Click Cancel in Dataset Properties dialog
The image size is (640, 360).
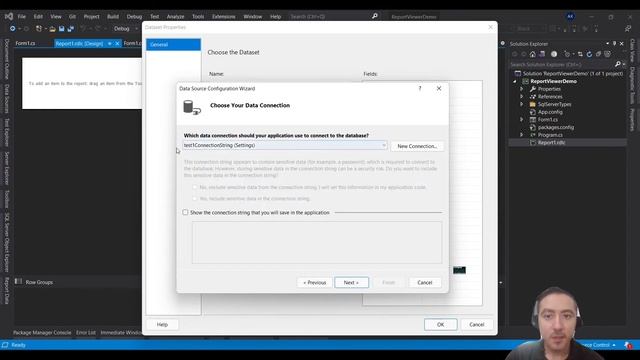[477, 324]
